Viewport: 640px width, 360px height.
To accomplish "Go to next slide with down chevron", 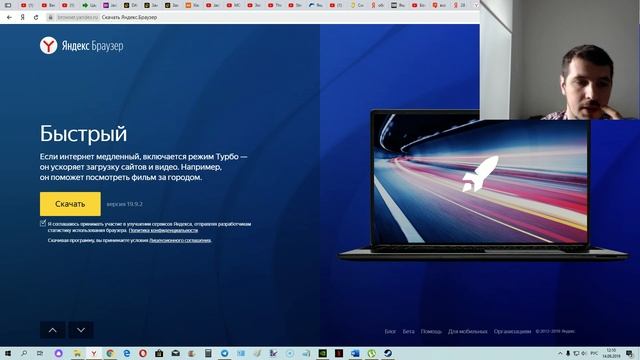I will point(81,330).
